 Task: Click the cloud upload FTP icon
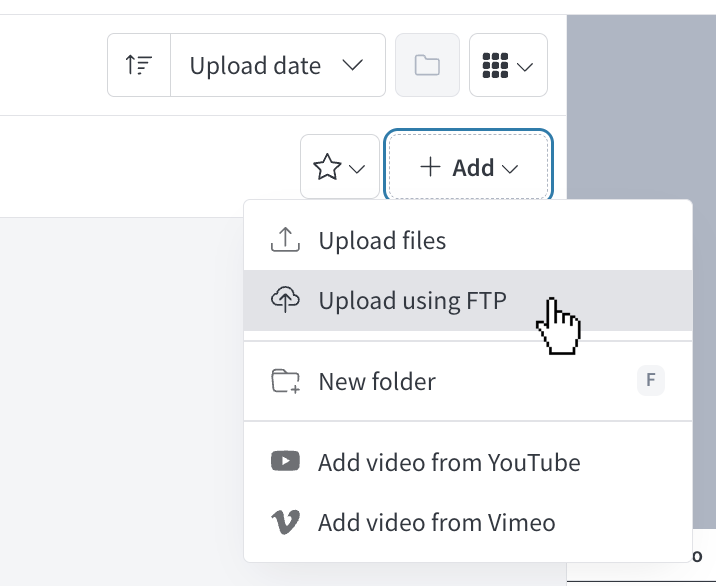click(x=286, y=300)
